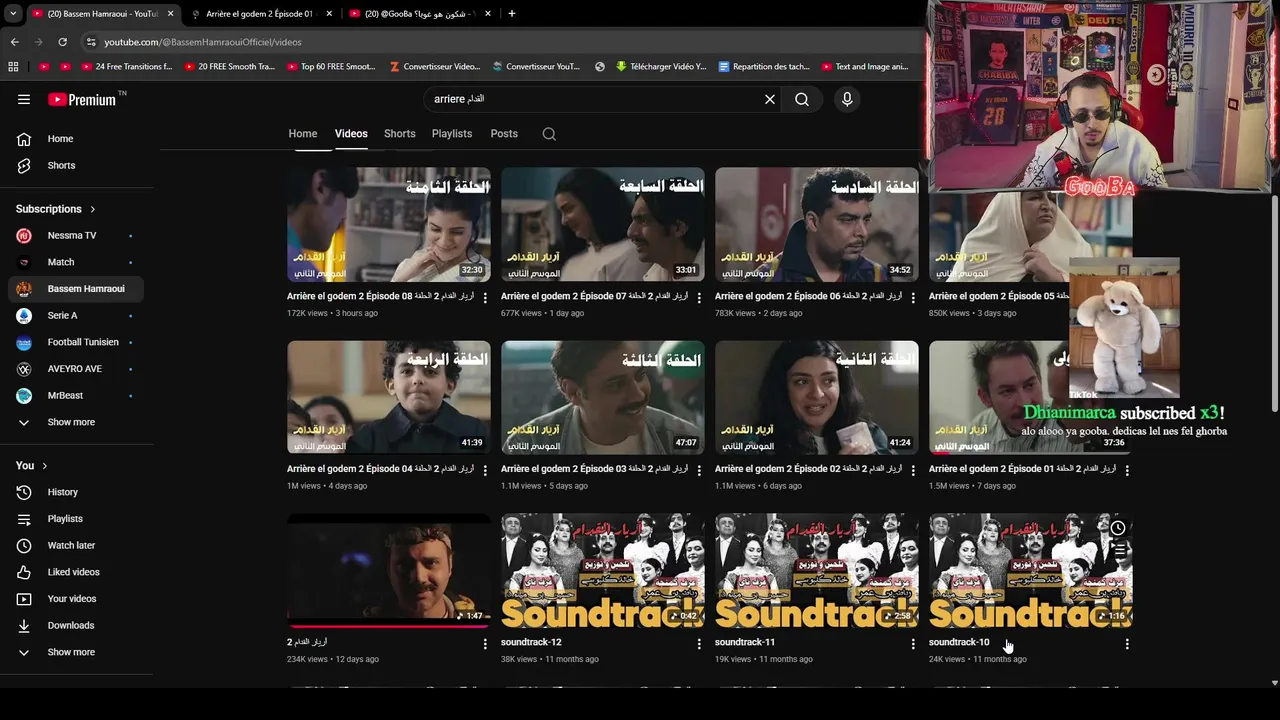This screenshot has width=1280, height=720.
Task: Show more subscriptions
Action: click(76, 422)
